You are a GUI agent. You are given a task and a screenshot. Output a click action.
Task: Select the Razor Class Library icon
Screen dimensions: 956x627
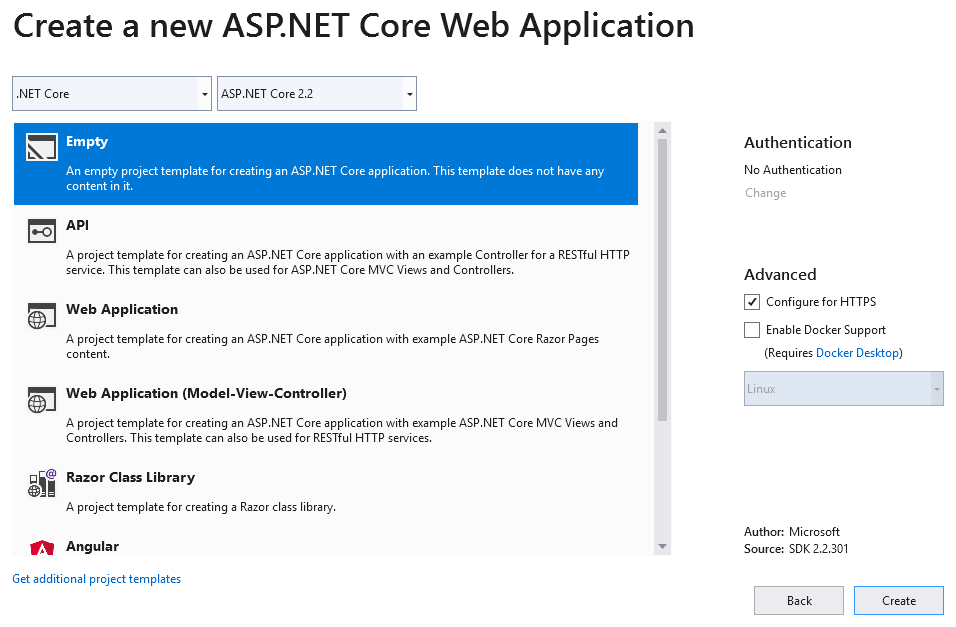pos(41,484)
